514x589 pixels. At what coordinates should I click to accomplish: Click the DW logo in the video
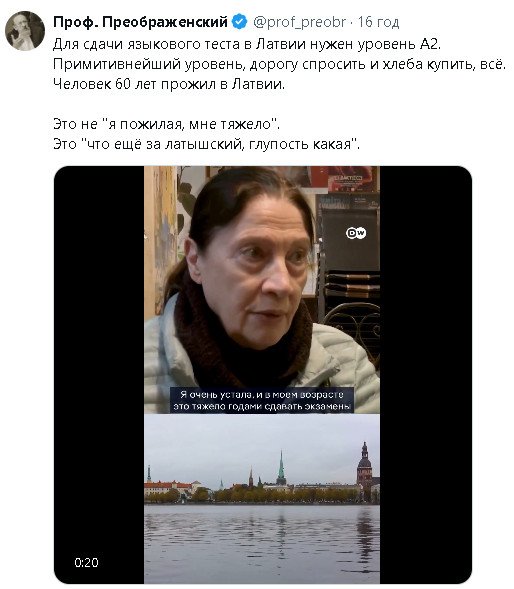pos(355,233)
